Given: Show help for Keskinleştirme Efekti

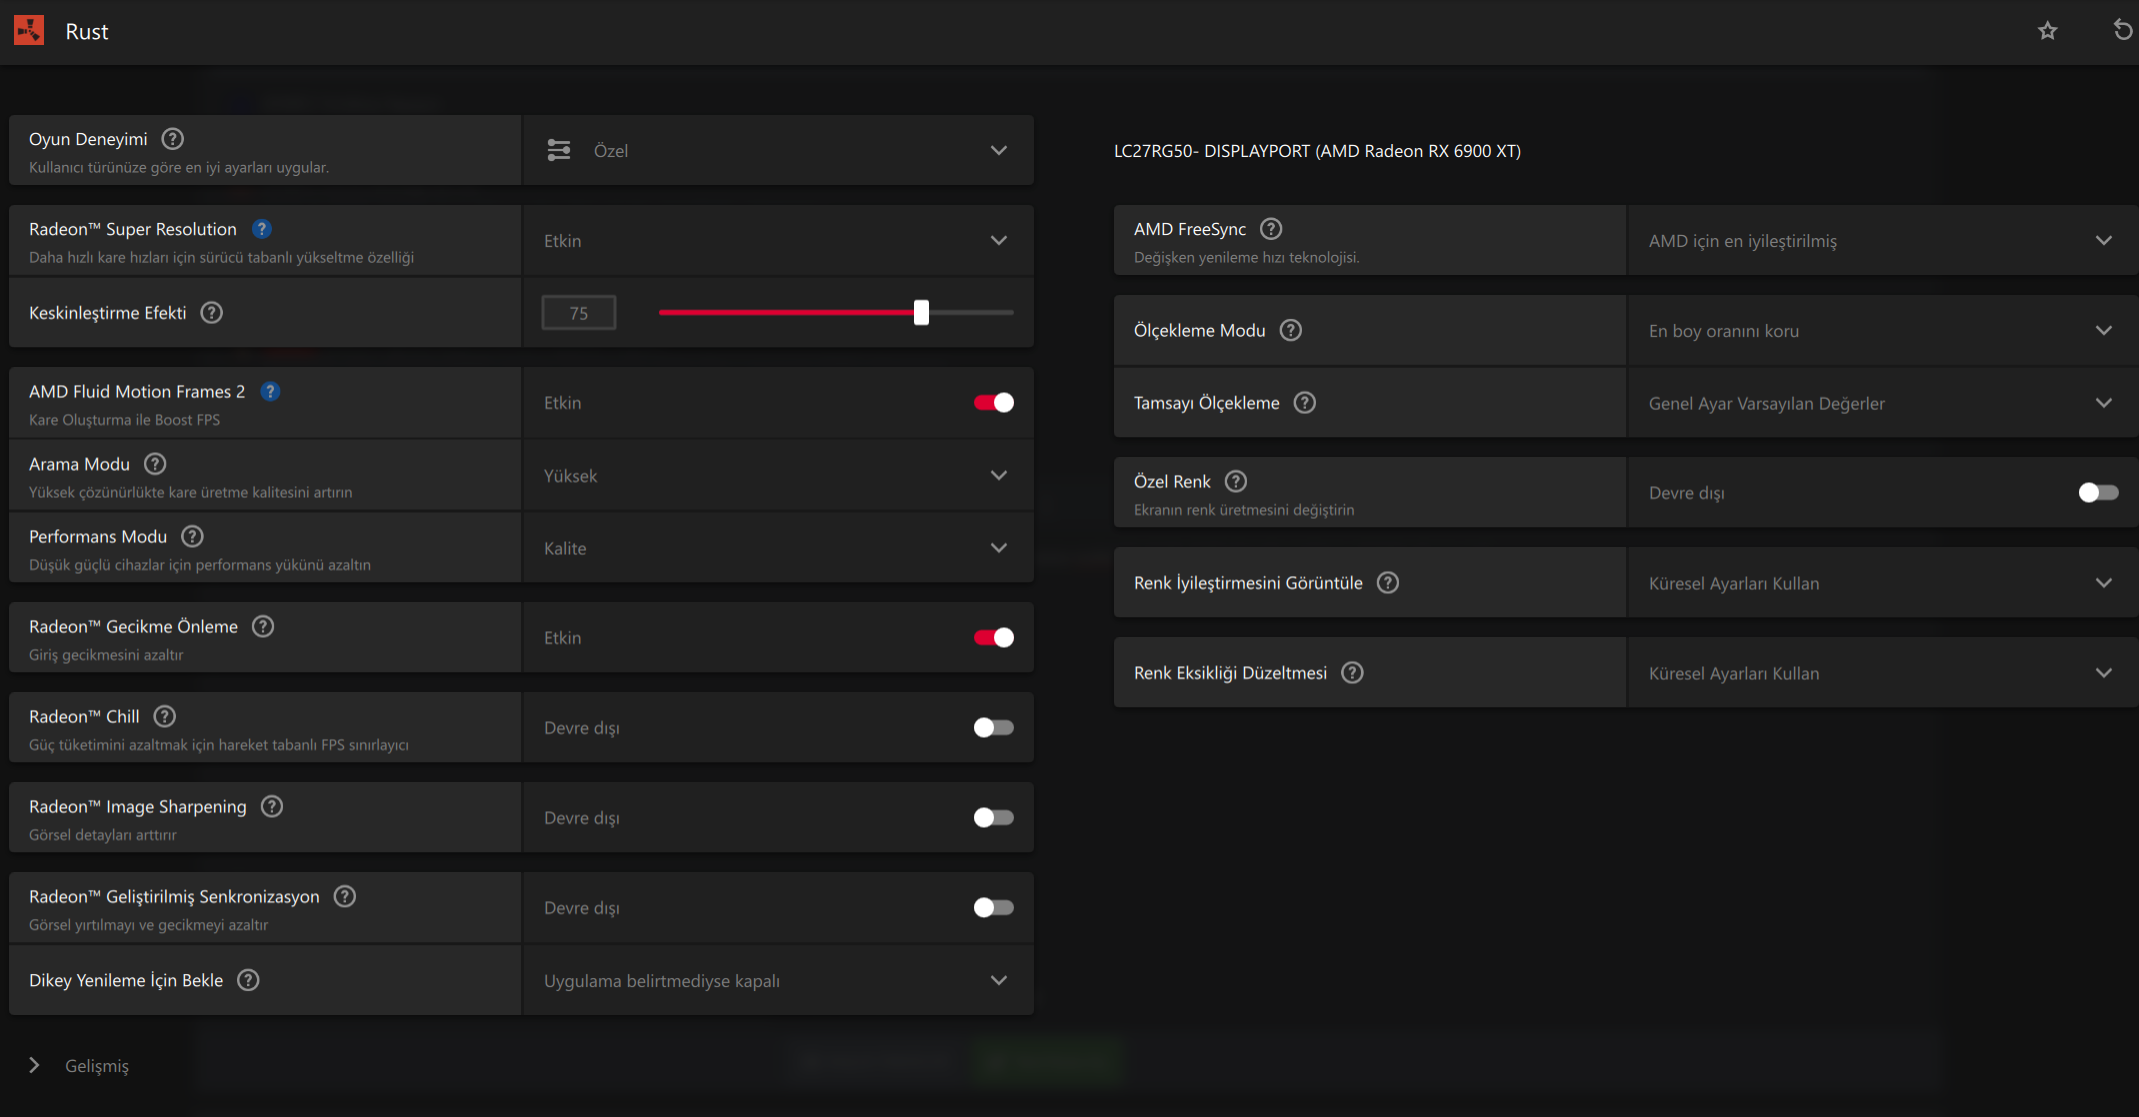Looking at the screenshot, I should pyautogui.click(x=211, y=313).
